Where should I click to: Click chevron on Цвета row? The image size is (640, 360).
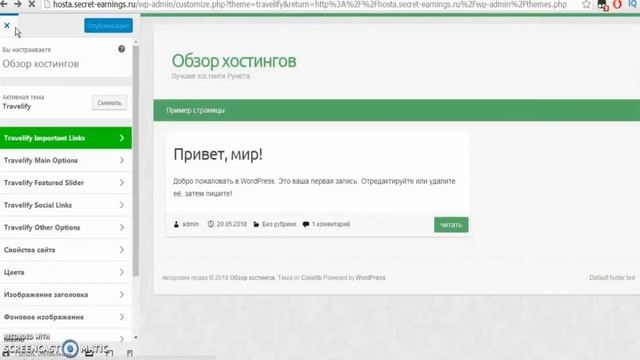click(122, 272)
